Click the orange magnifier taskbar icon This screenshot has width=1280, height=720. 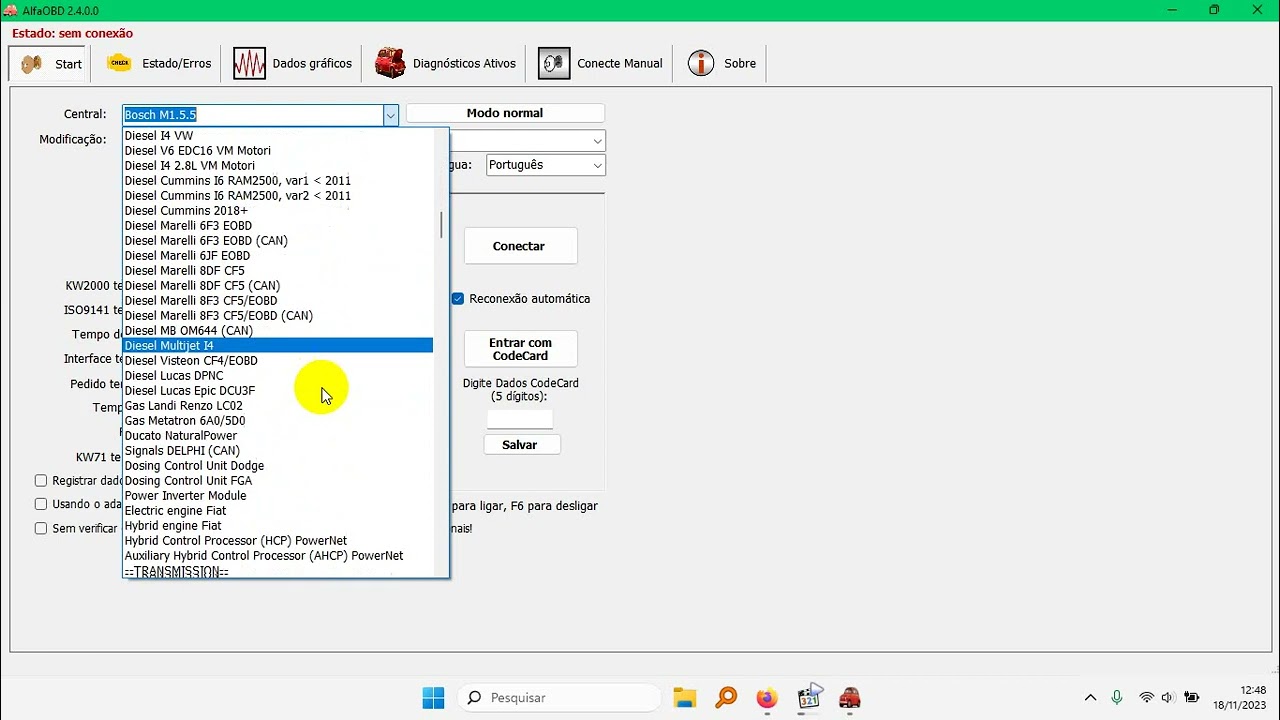726,697
